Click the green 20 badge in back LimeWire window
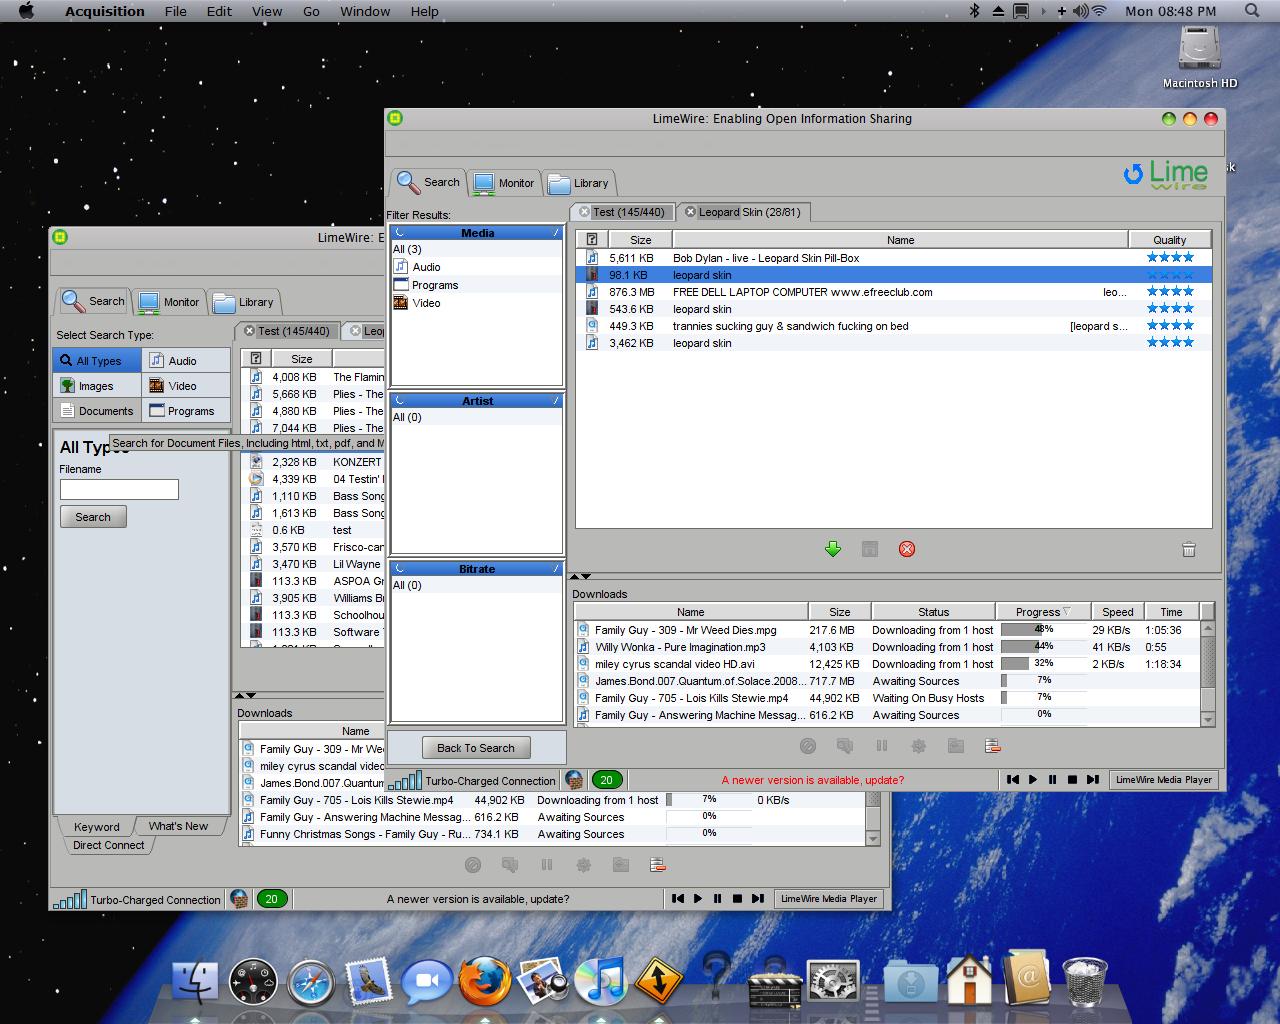Viewport: 1280px width, 1024px height. click(x=271, y=899)
